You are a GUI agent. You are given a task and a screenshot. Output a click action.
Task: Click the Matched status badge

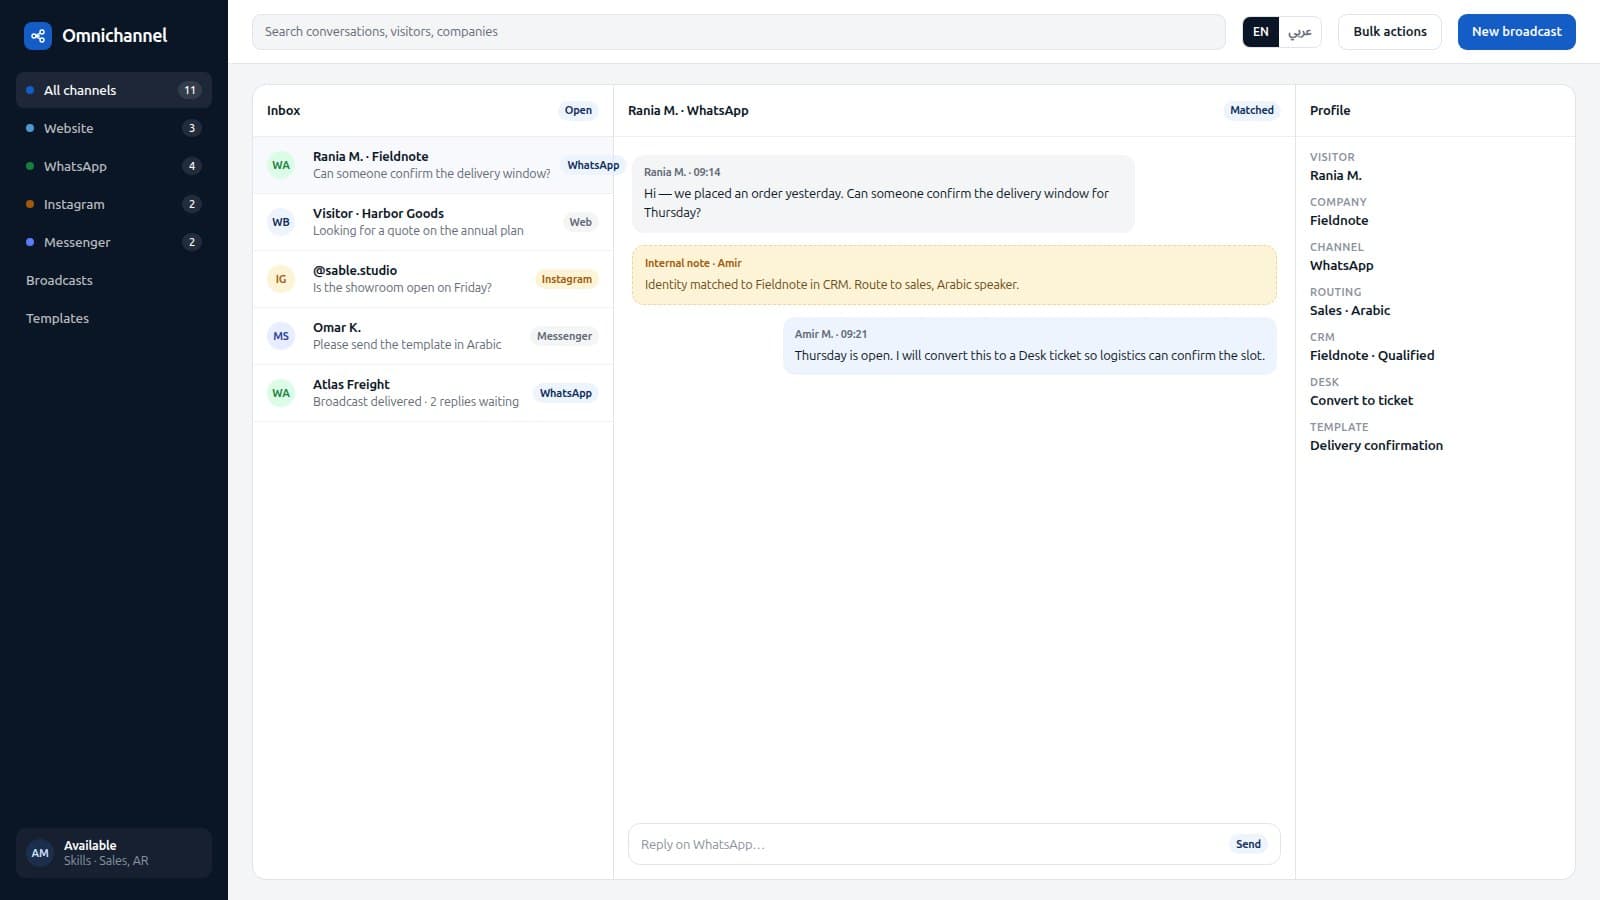point(1252,110)
